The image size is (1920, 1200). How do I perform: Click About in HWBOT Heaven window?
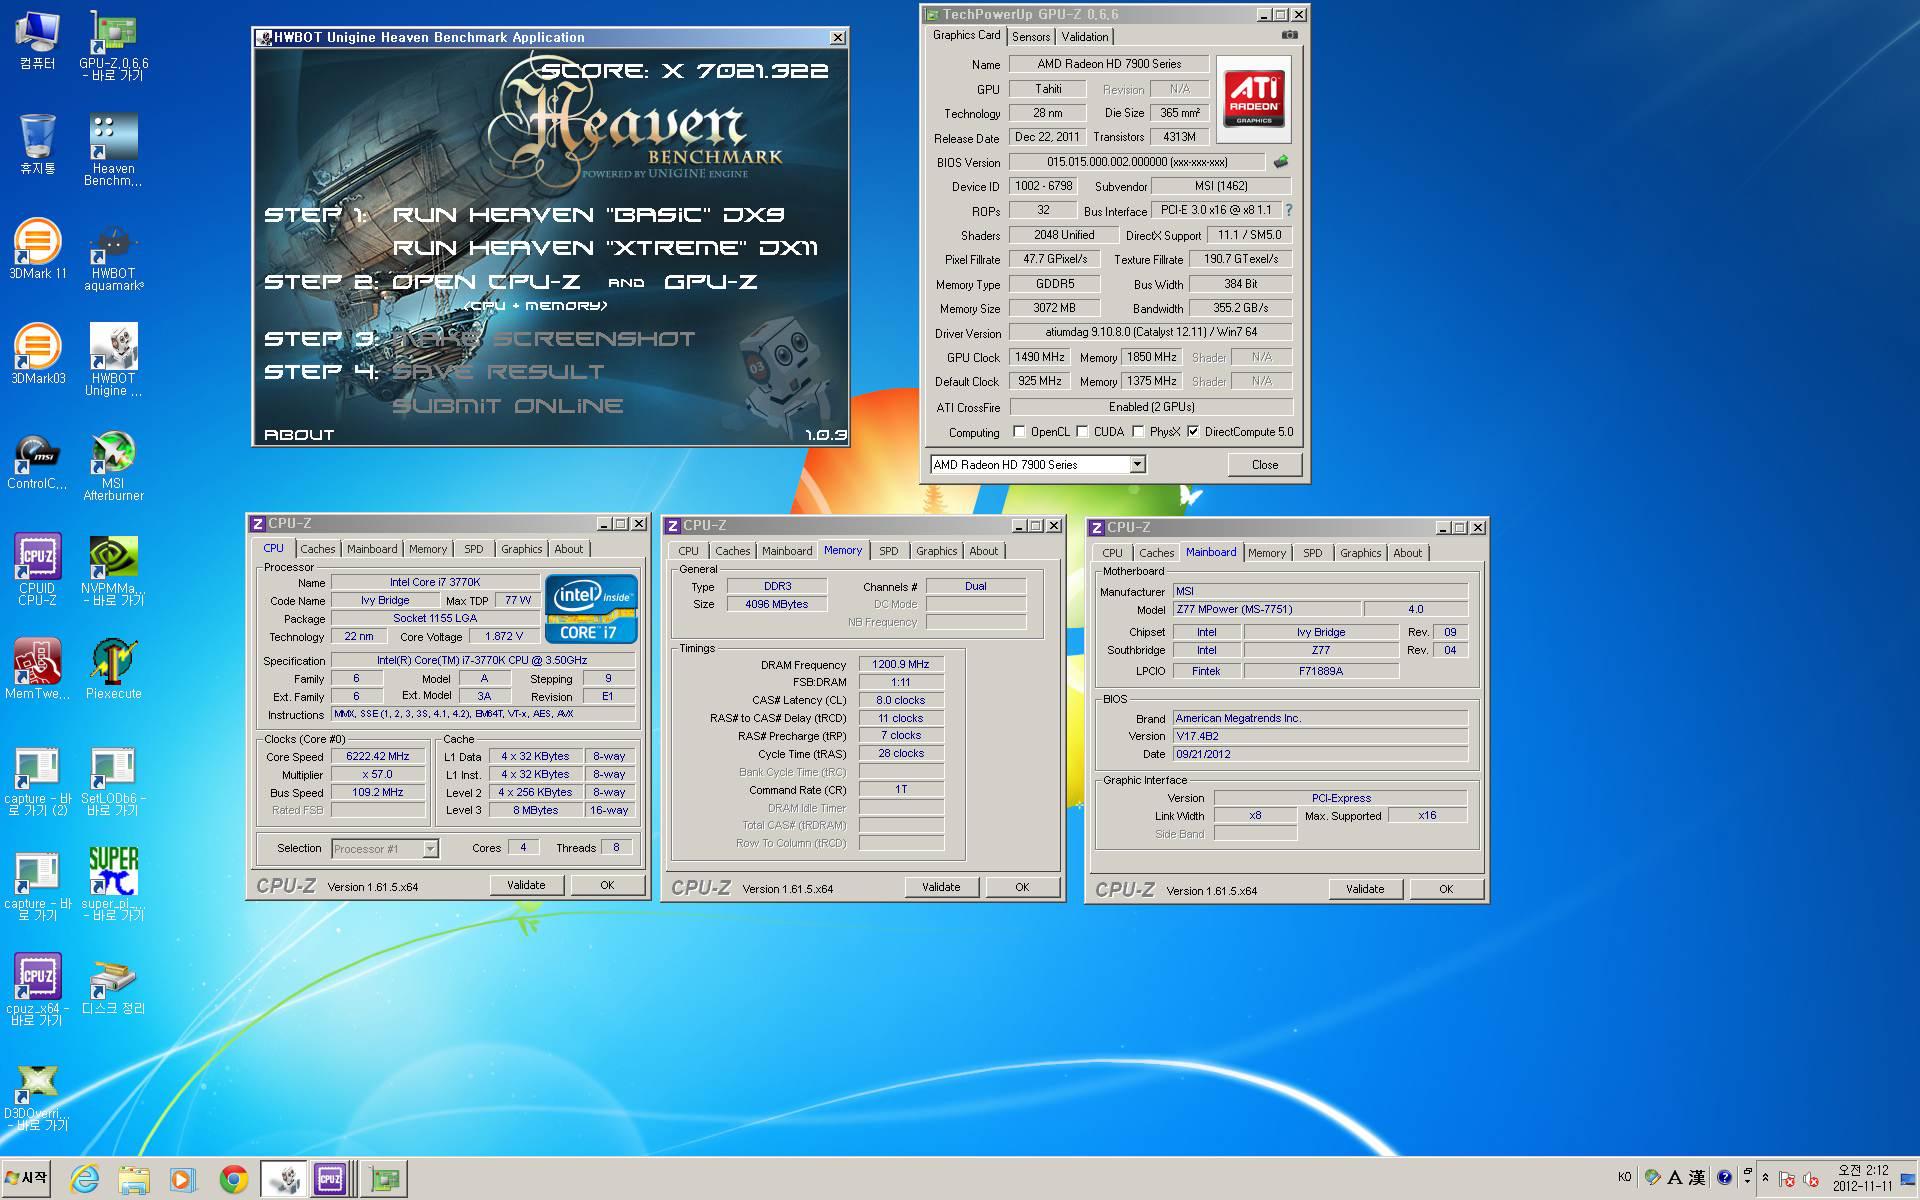(x=299, y=434)
